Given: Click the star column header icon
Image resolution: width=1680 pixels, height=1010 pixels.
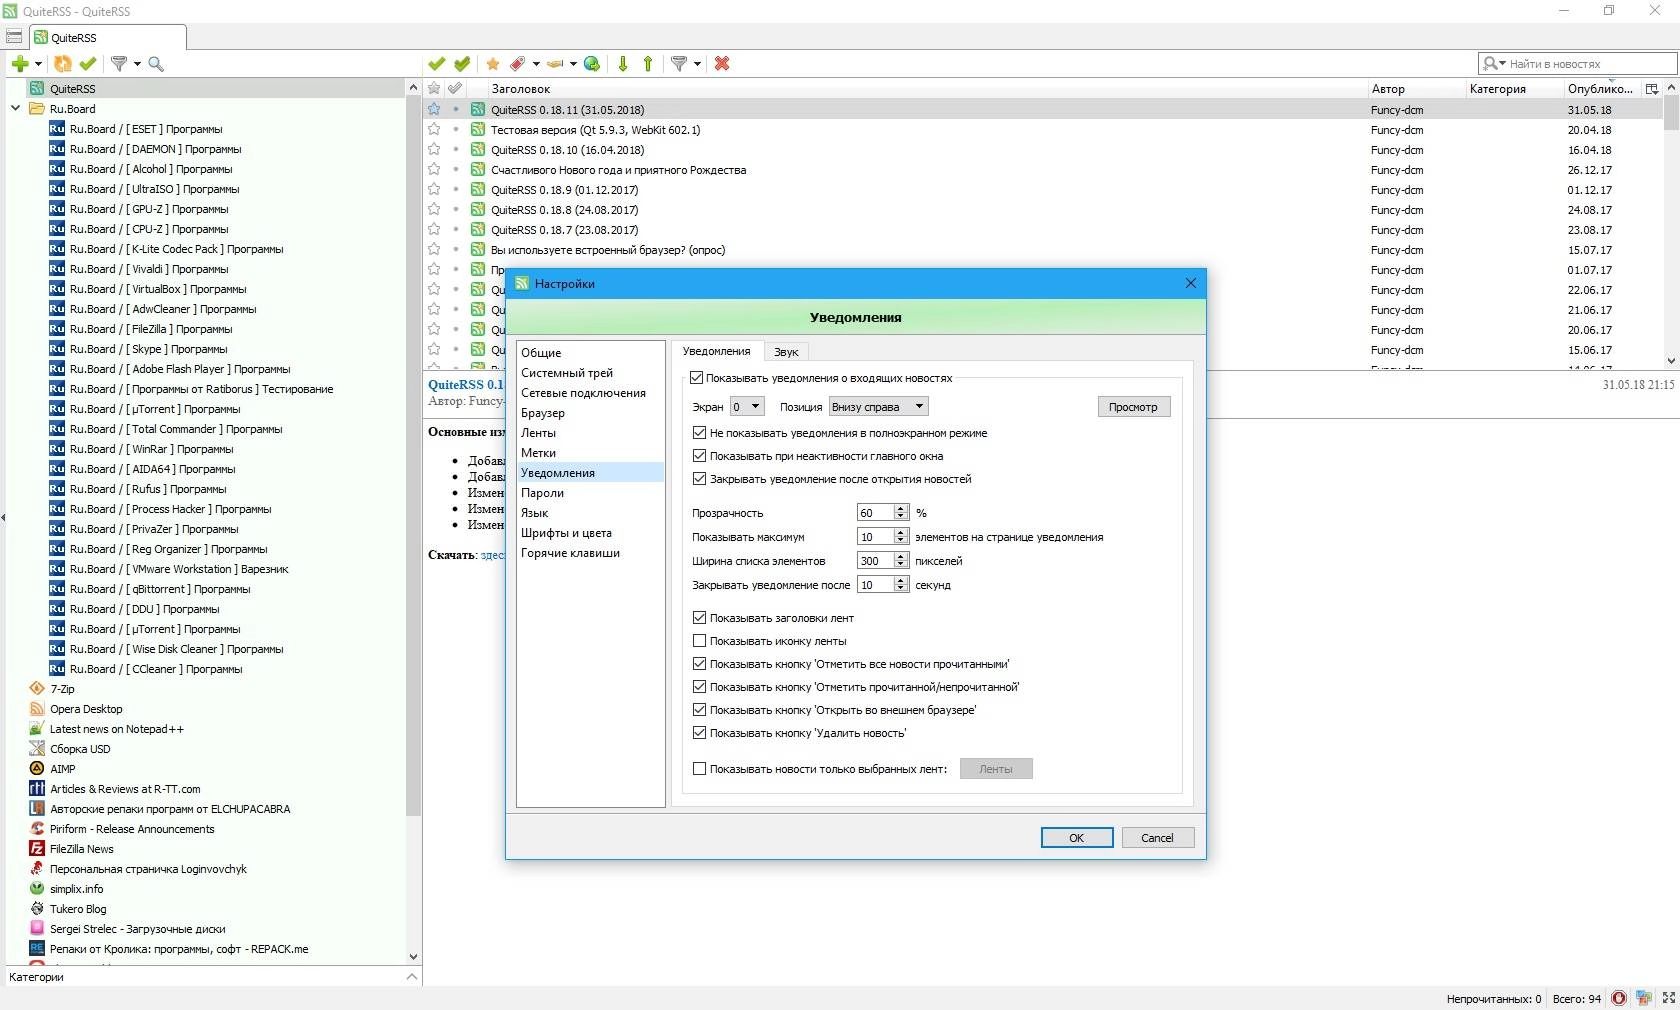Looking at the screenshot, I should tap(434, 89).
